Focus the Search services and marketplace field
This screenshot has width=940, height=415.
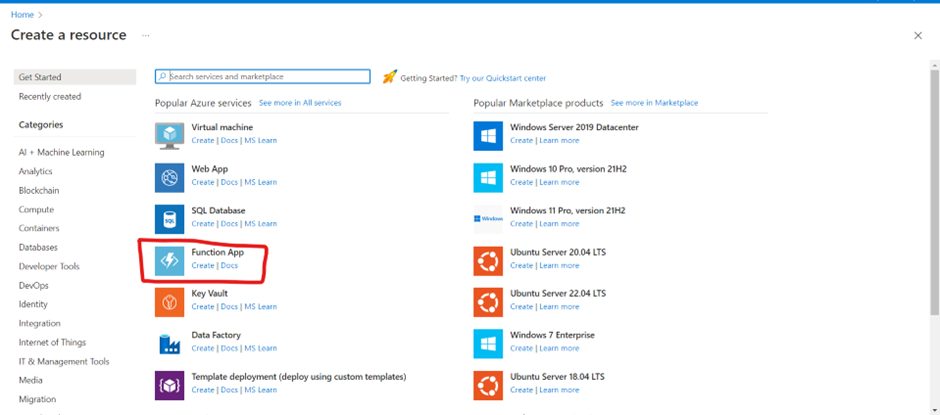263,77
